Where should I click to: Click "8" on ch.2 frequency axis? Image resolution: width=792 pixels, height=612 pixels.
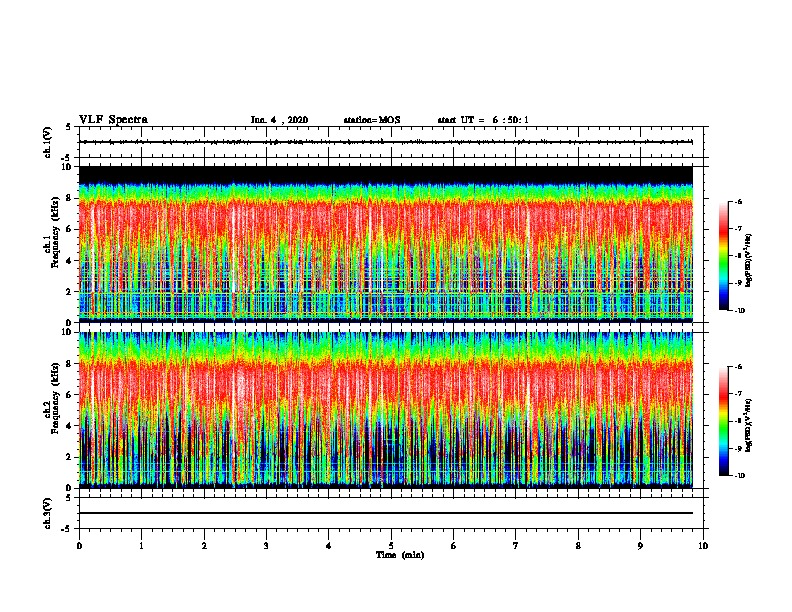(70, 364)
